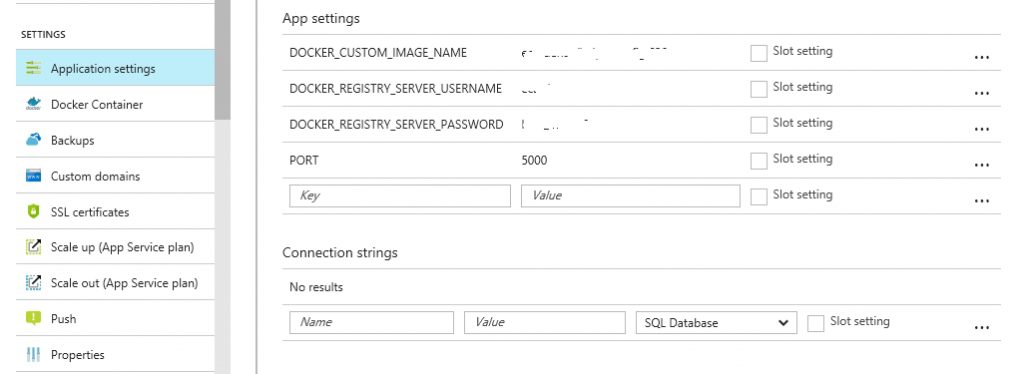
Task: Click the Scale out plan icon
Action: click(x=33, y=283)
